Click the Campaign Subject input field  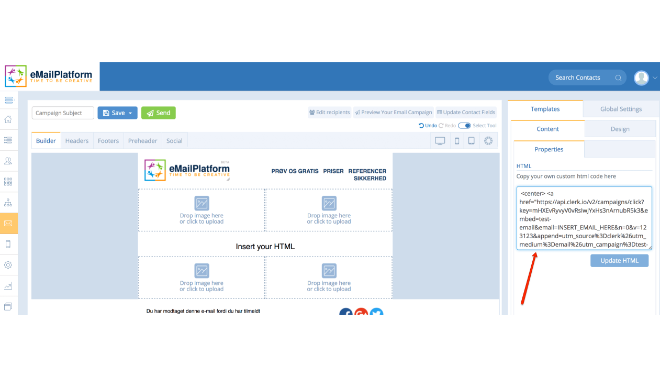pyautogui.click(x=63, y=113)
